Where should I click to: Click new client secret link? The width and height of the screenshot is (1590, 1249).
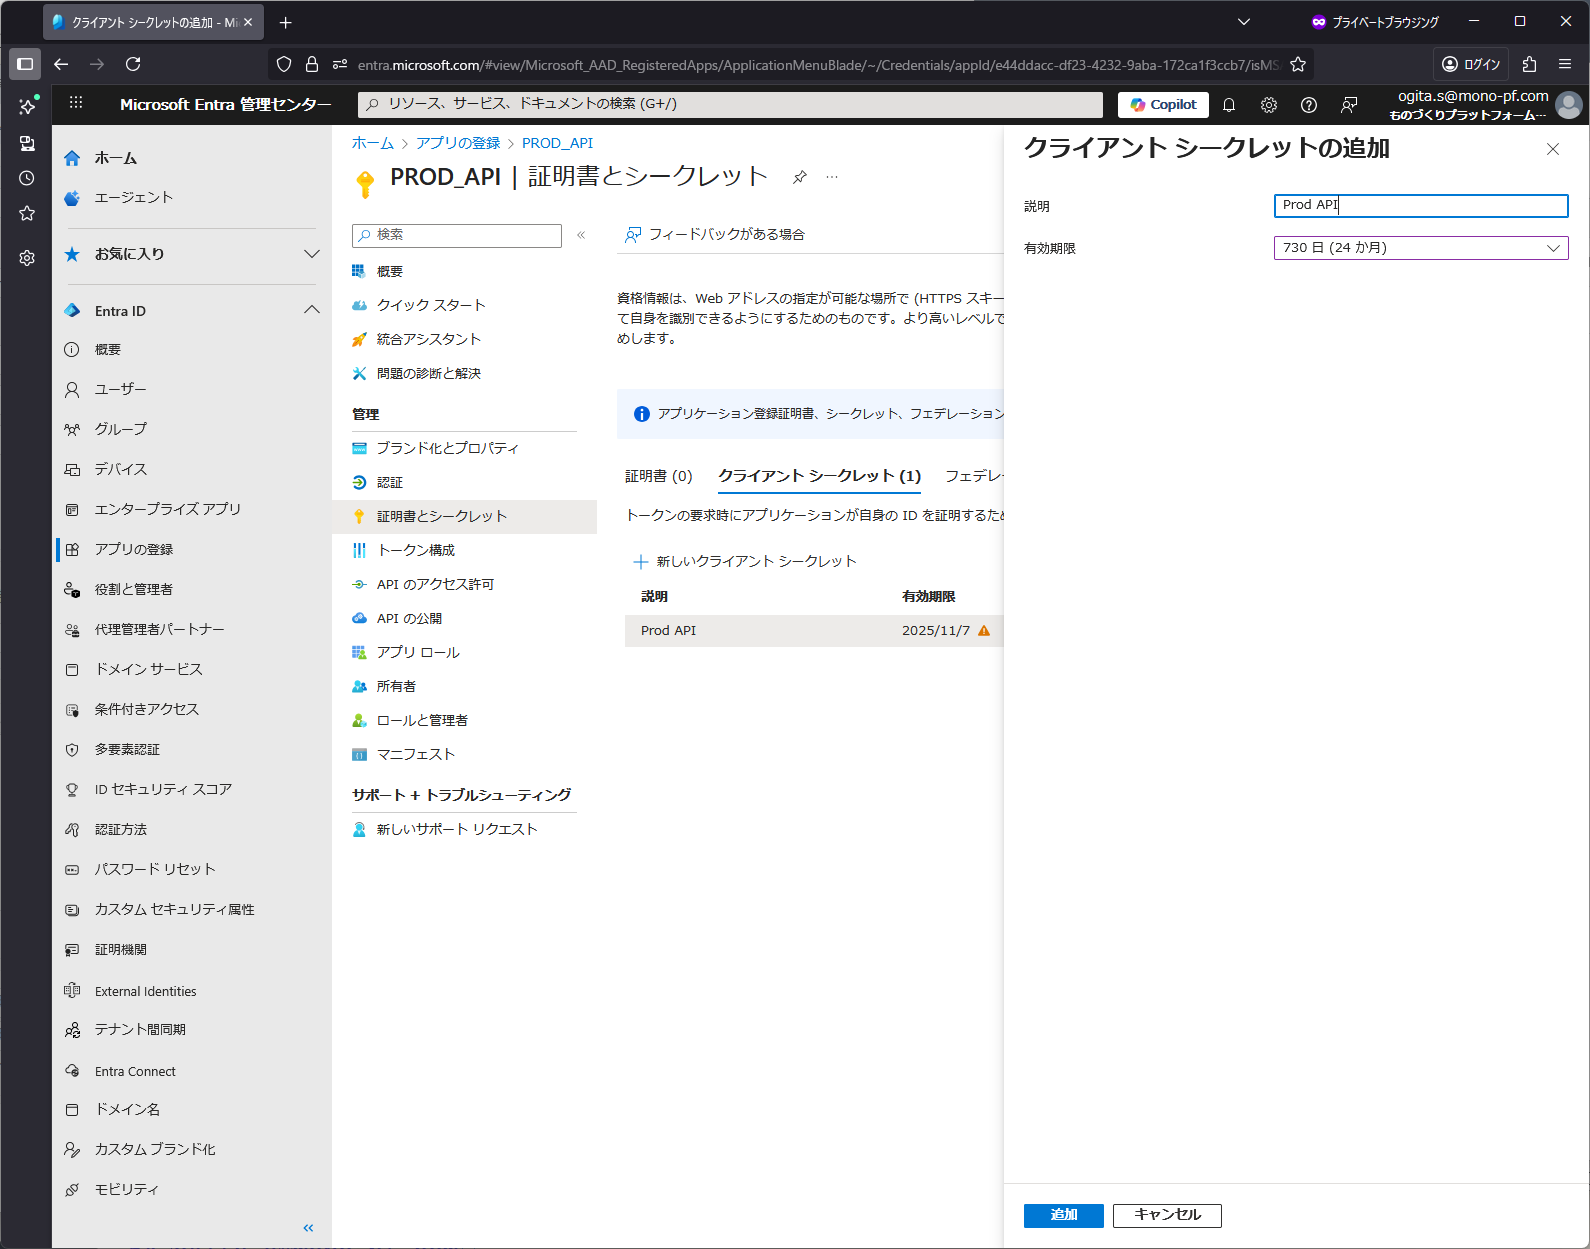(x=745, y=562)
